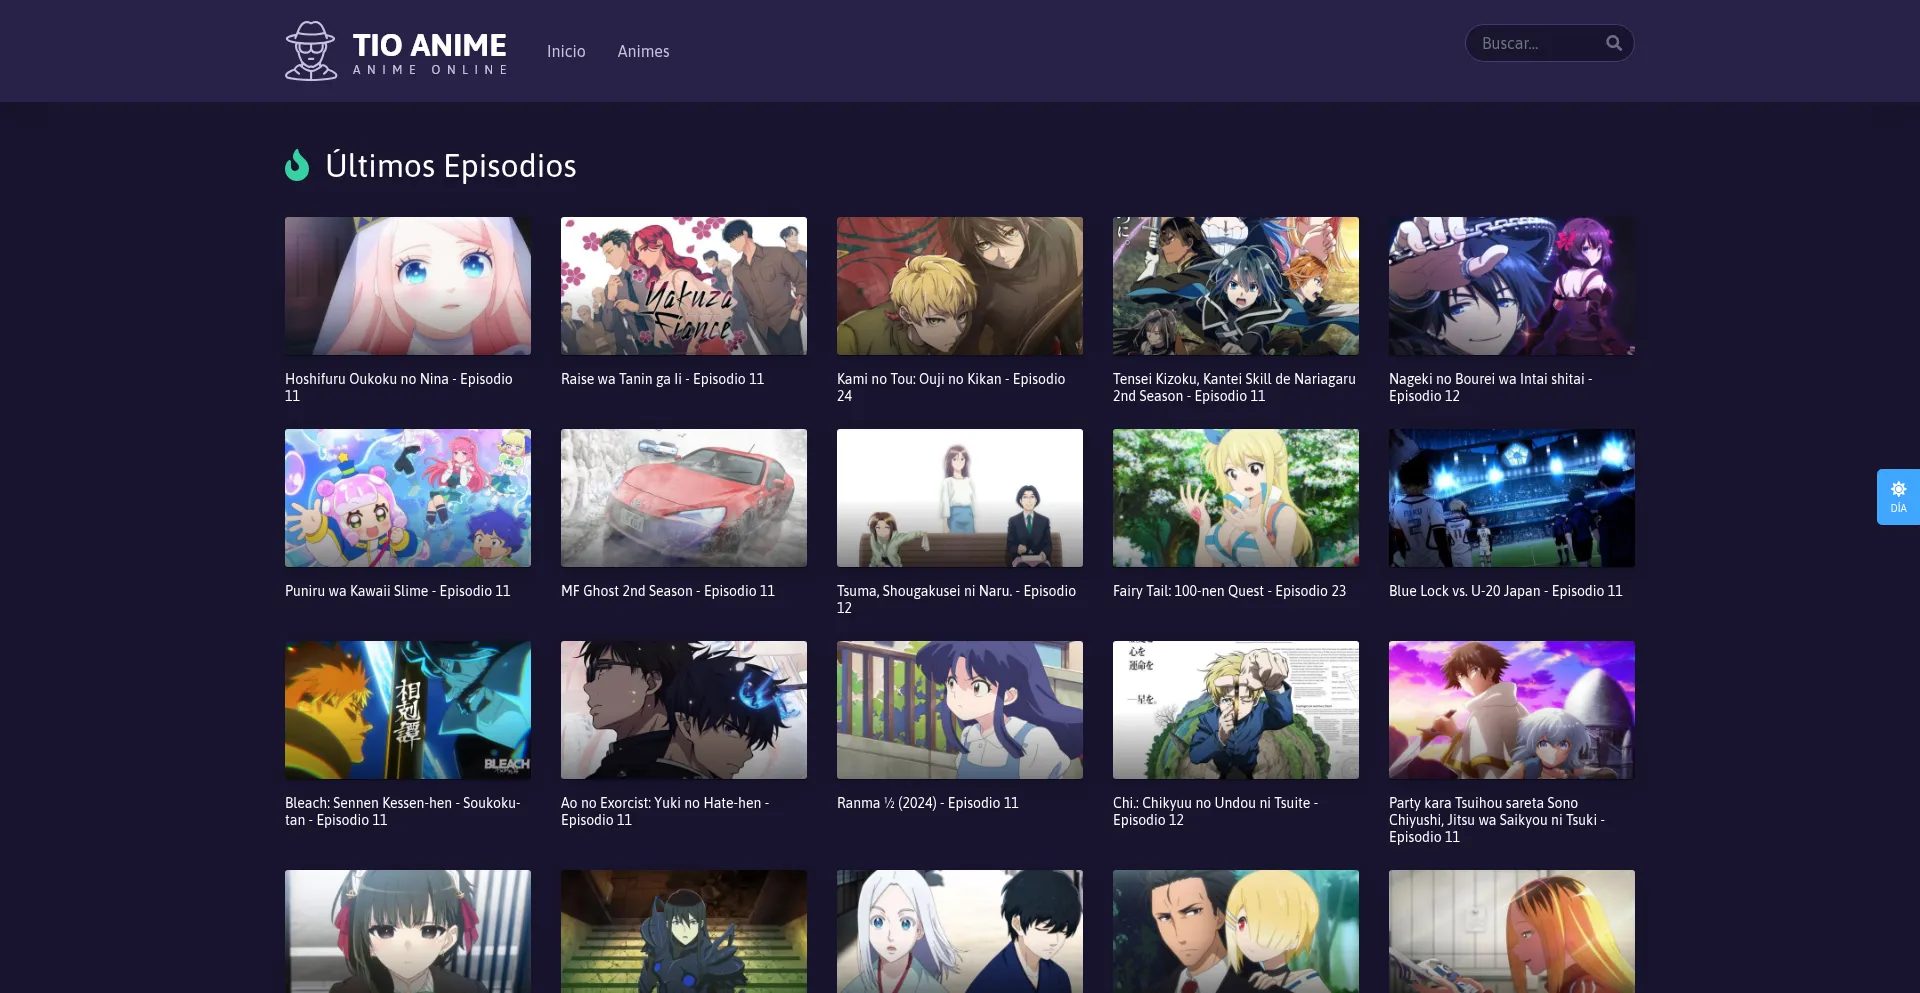Open MF Ghost 2nd Season thumbnail
This screenshot has height=993, width=1920.
pyautogui.click(x=684, y=498)
